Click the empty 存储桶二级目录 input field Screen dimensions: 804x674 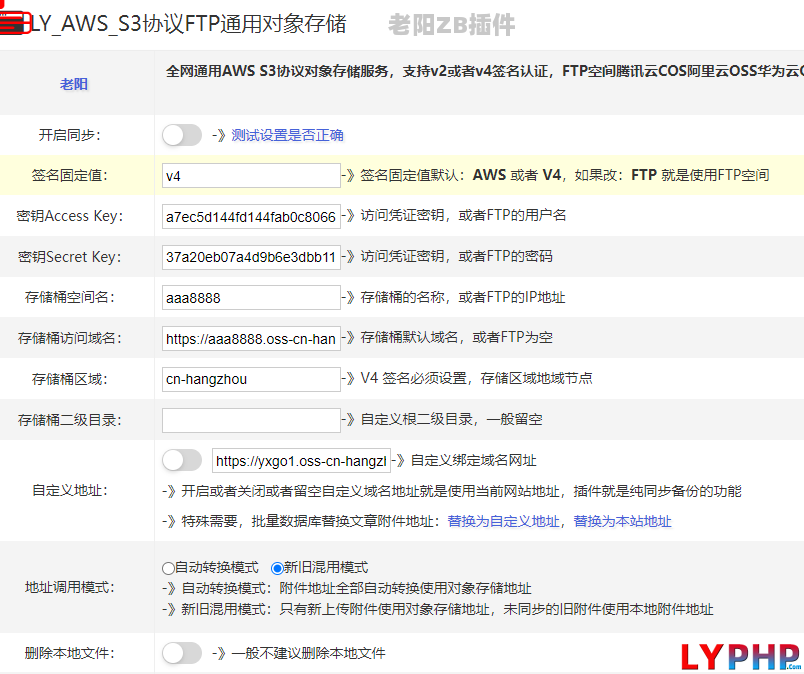tap(251, 420)
